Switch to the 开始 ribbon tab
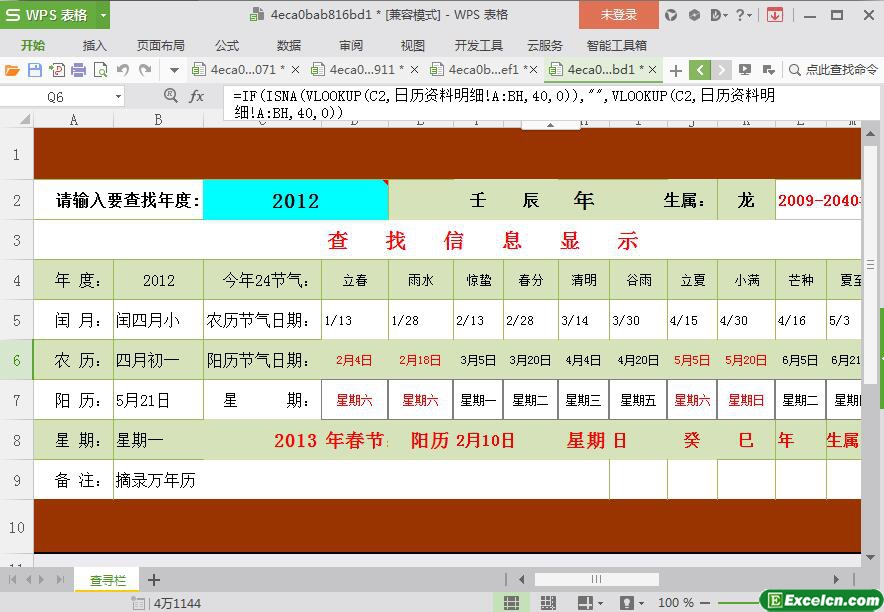 [x=33, y=46]
